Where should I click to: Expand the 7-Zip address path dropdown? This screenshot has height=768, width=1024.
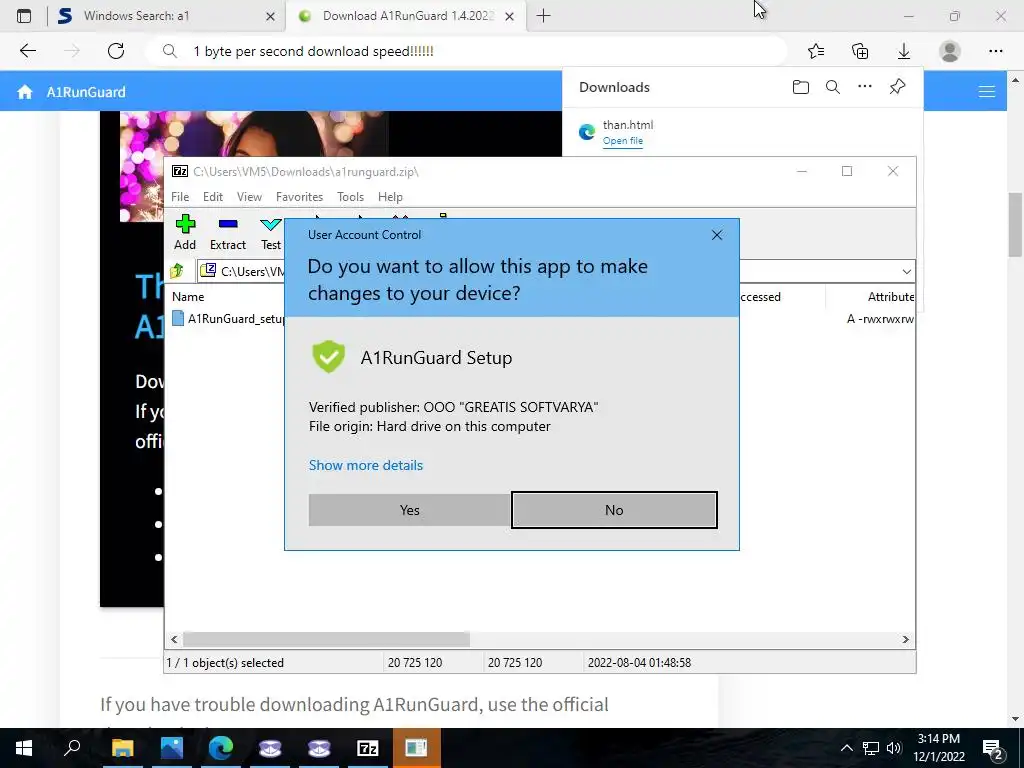[x=906, y=271]
